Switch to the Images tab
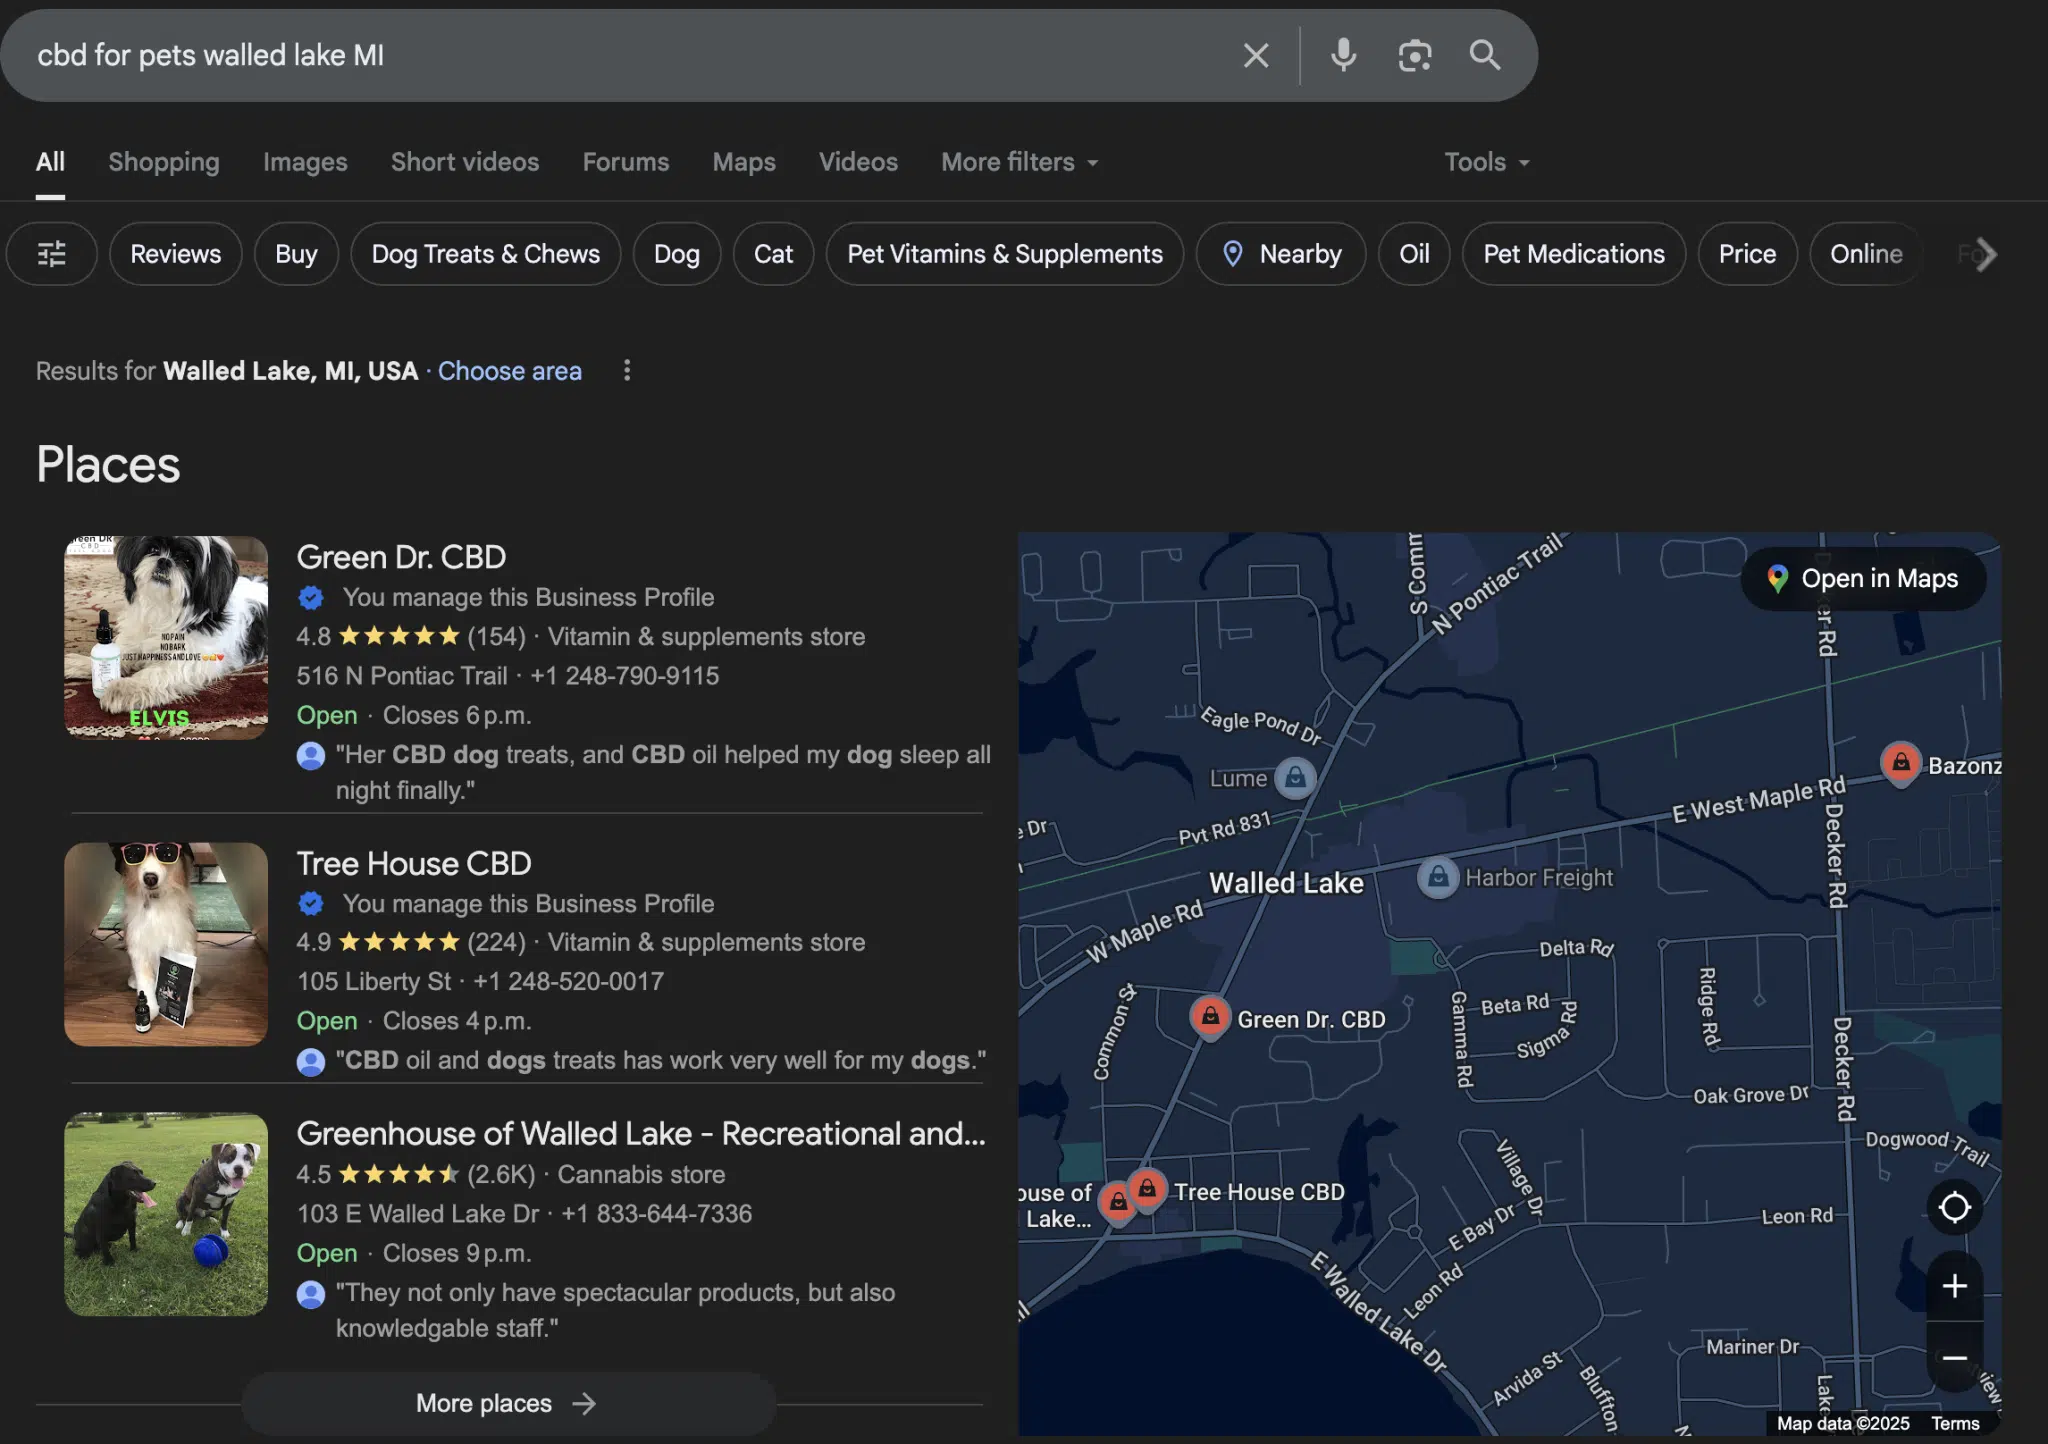This screenshot has height=1444, width=2048. 305,162
